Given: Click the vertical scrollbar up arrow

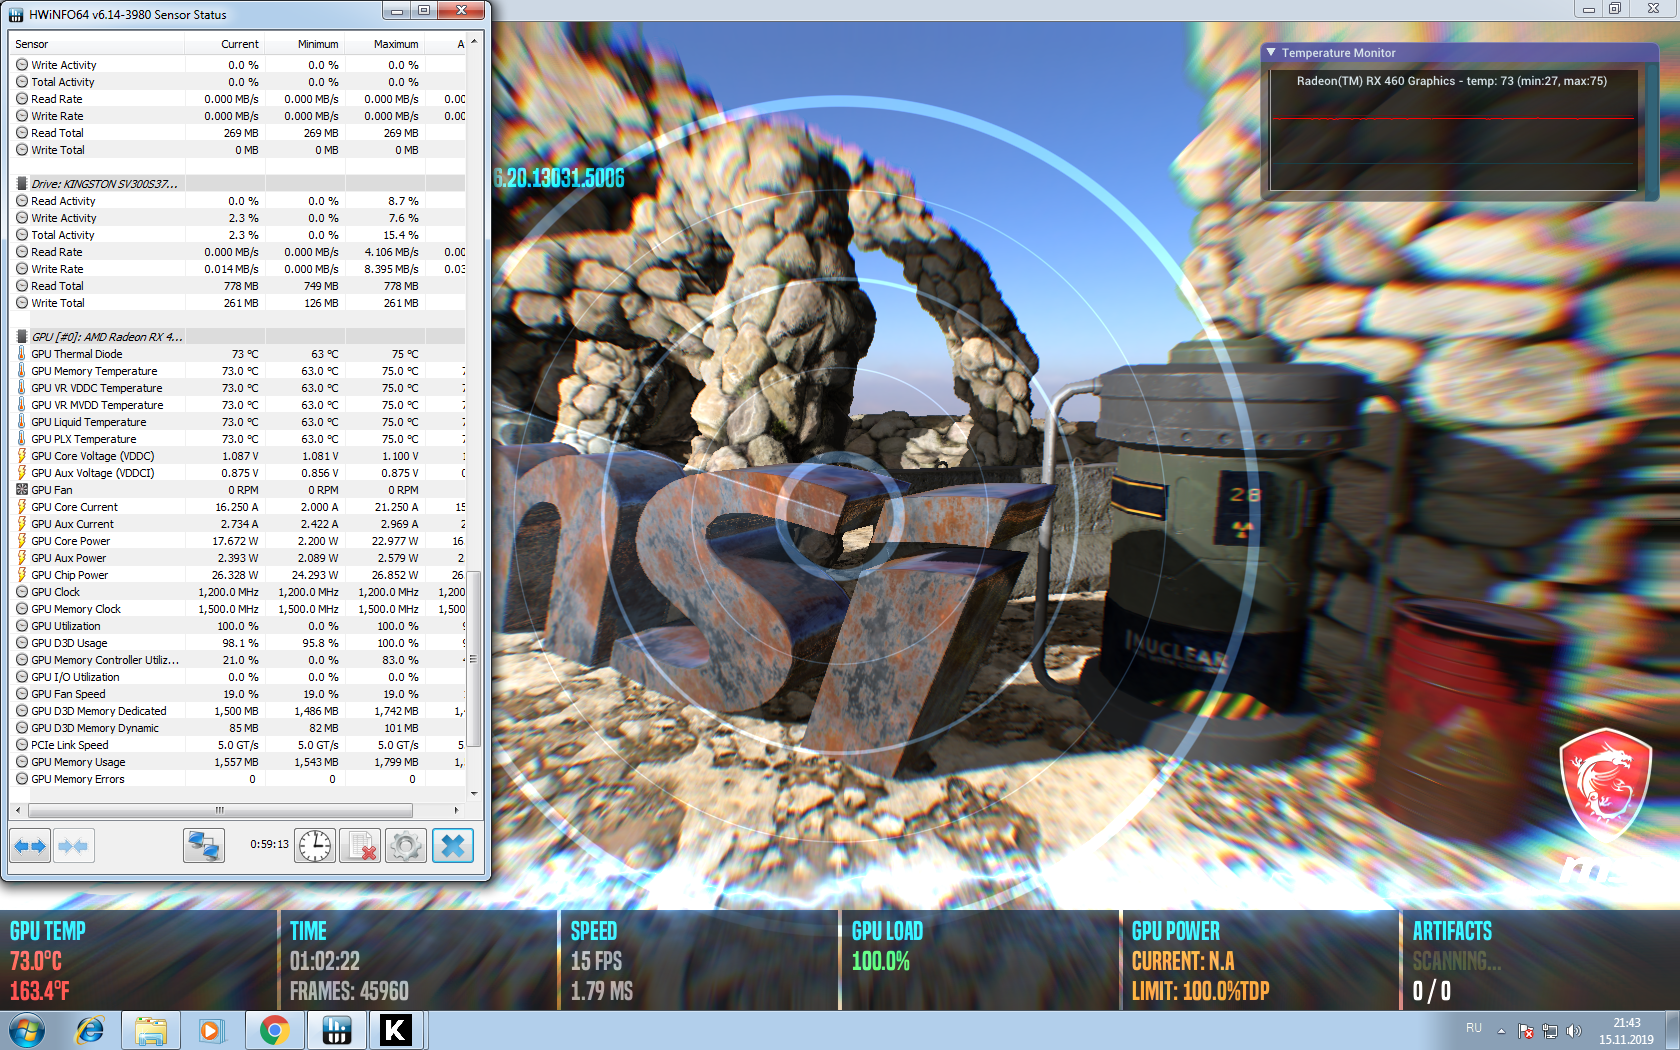Looking at the screenshot, I should 474,42.
